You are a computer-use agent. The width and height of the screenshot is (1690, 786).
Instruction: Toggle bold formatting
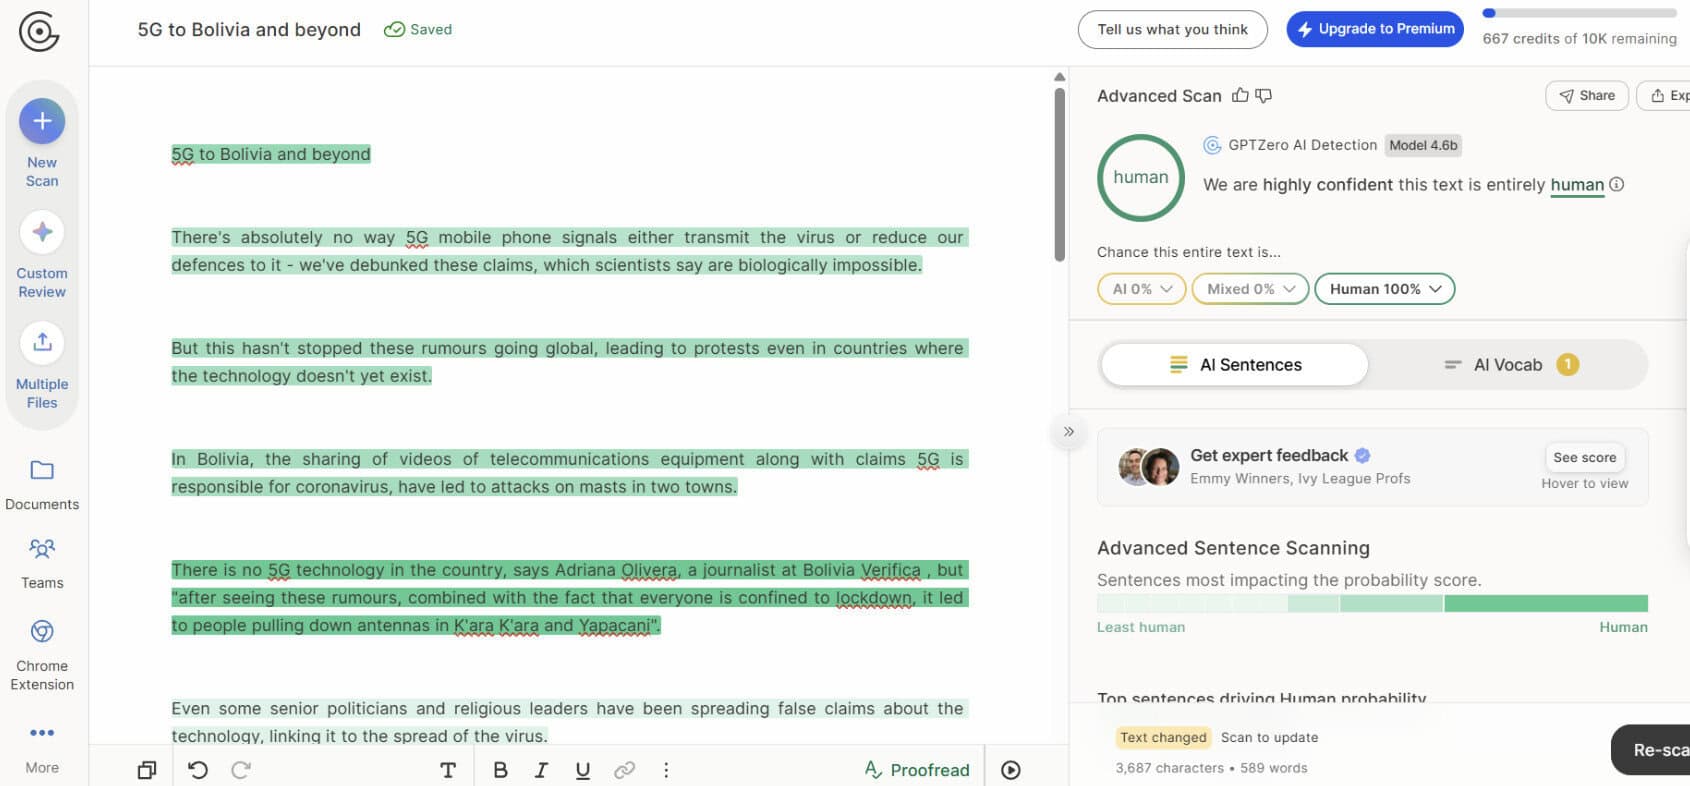tap(501, 770)
